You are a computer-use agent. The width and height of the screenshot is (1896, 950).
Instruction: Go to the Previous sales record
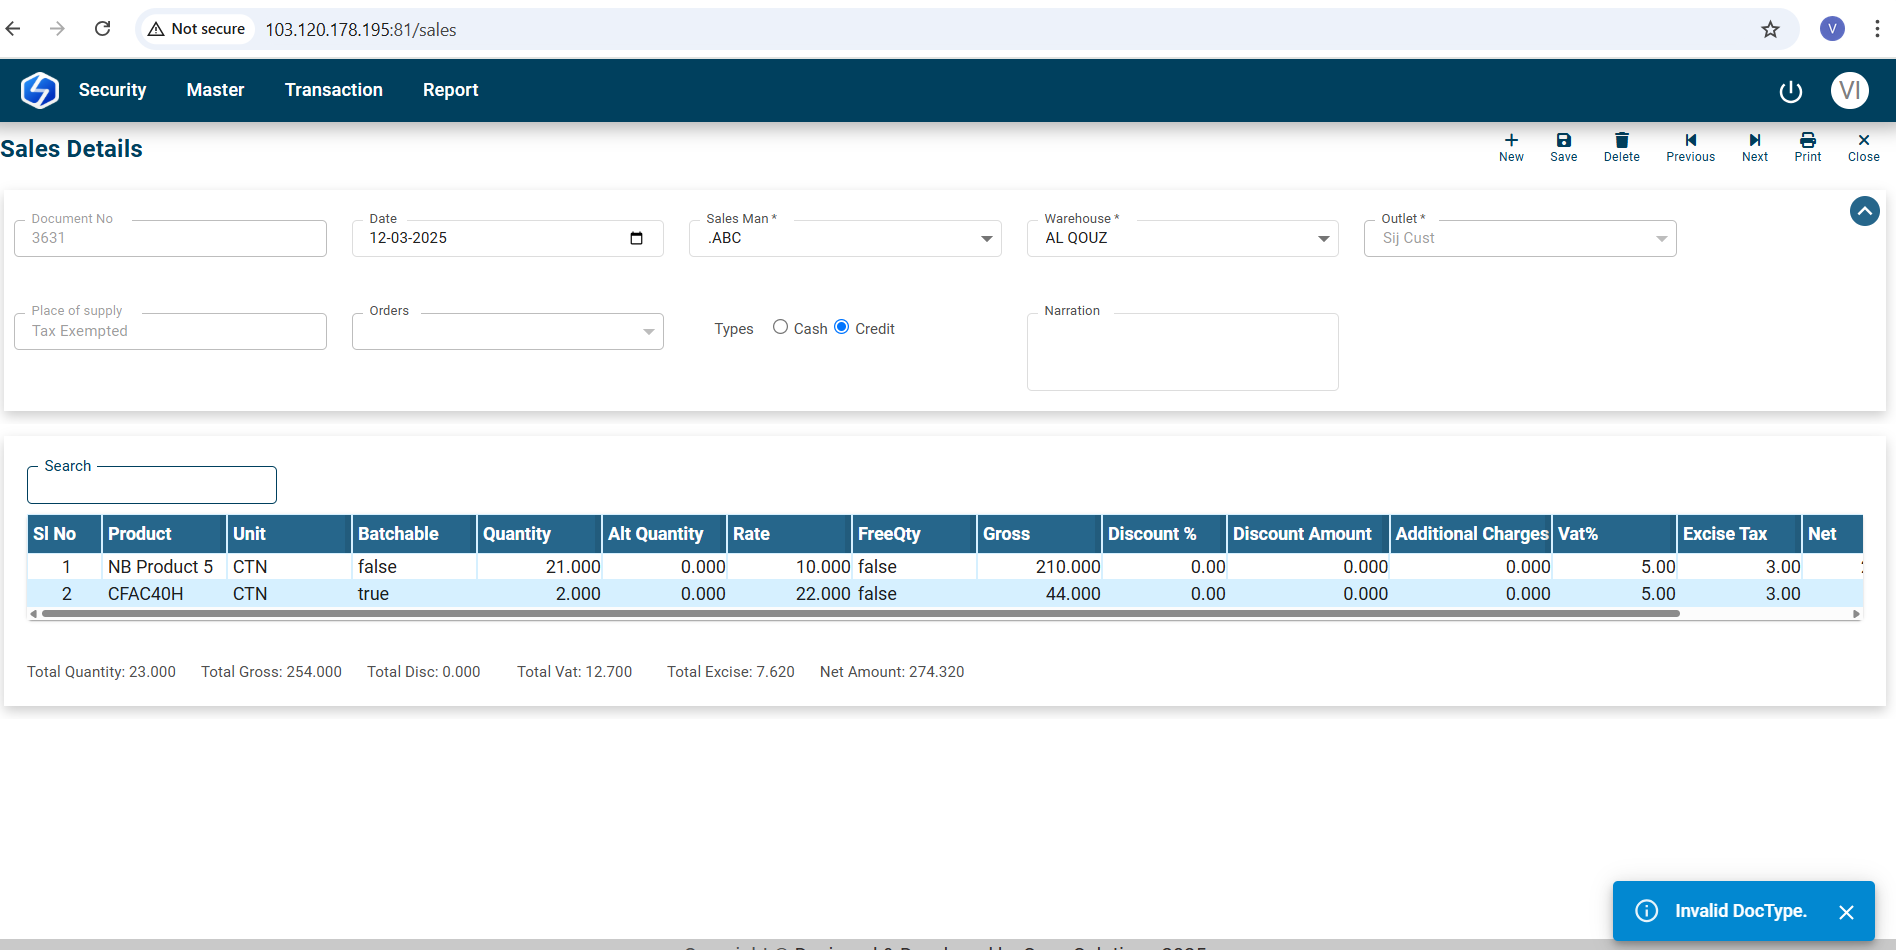(1690, 141)
